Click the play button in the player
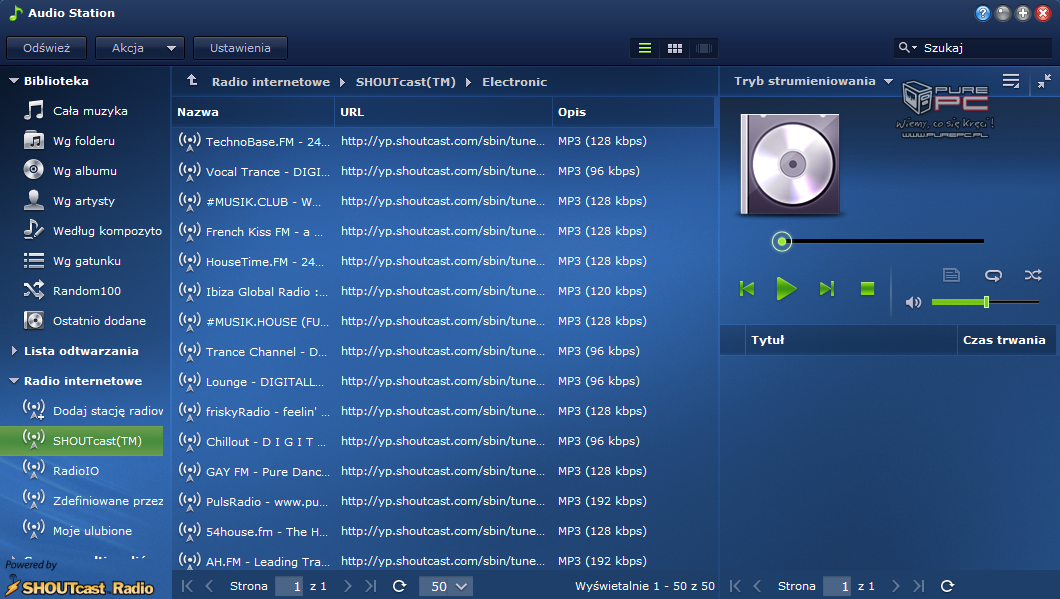 (x=786, y=289)
